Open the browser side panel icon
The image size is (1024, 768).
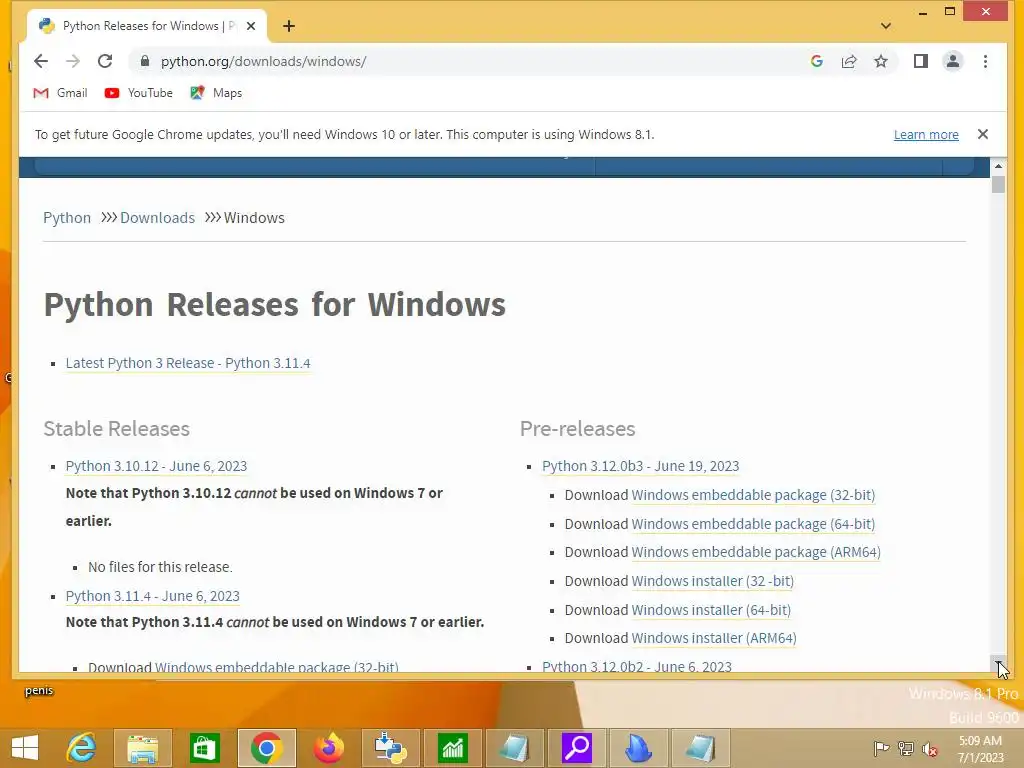(x=921, y=61)
